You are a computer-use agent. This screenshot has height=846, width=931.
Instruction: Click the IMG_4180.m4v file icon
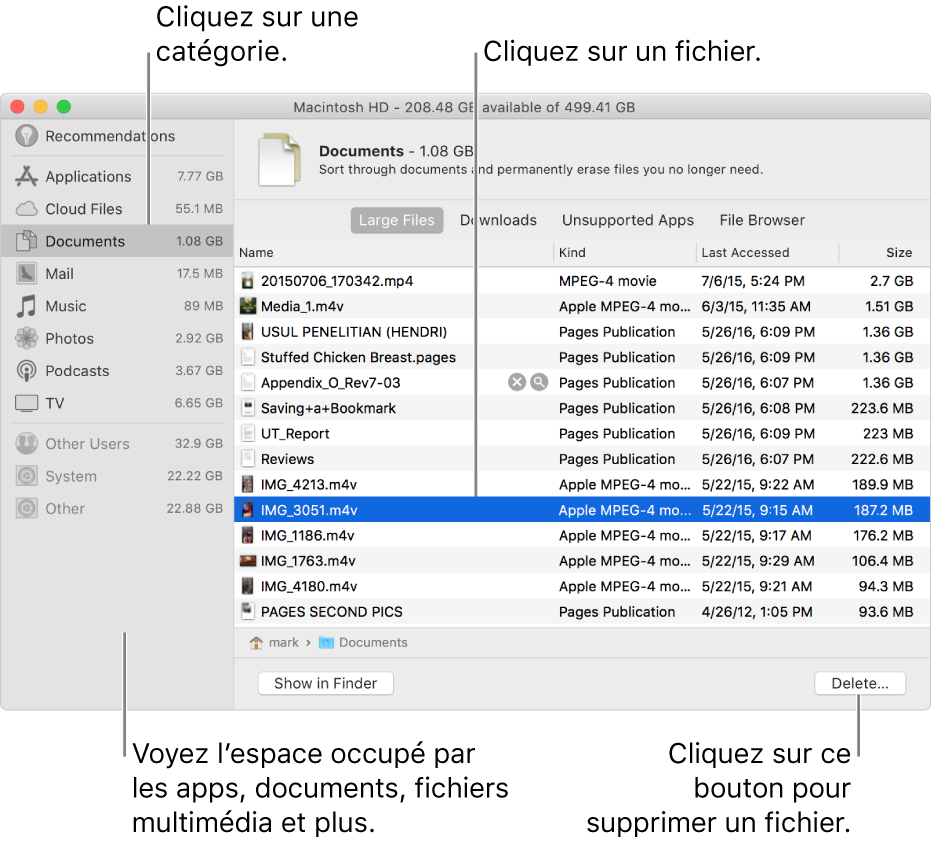(x=248, y=587)
